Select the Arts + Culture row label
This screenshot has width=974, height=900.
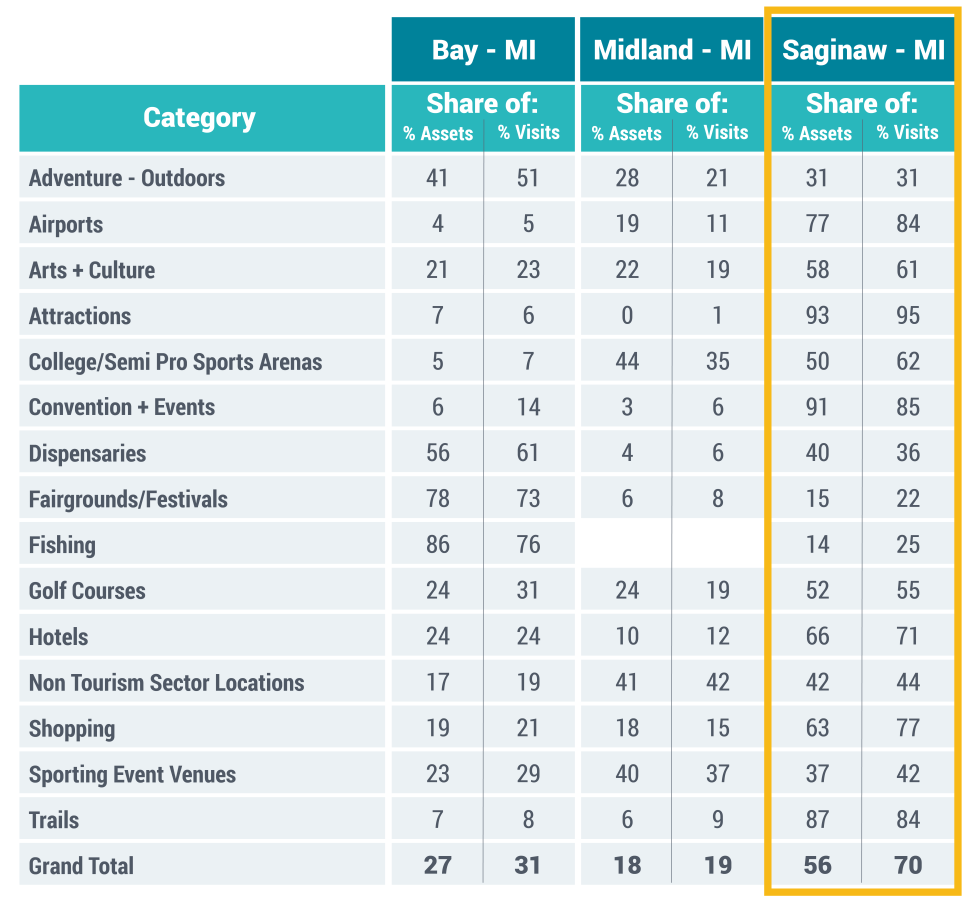coord(92,270)
